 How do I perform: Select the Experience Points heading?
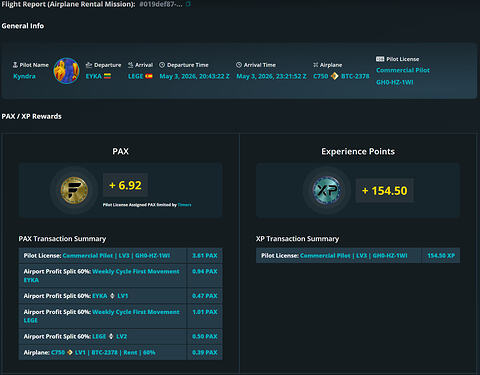[x=358, y=151]
